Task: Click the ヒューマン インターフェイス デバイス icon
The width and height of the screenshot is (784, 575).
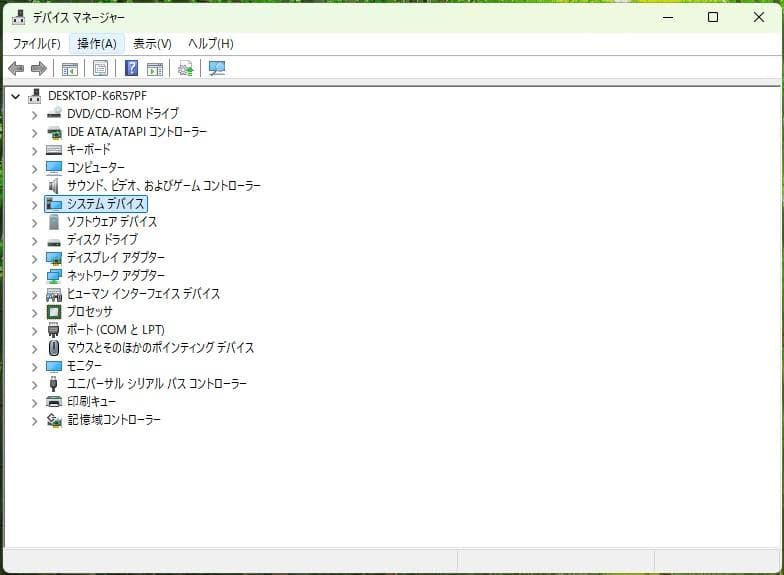Action: coord(54,294)
